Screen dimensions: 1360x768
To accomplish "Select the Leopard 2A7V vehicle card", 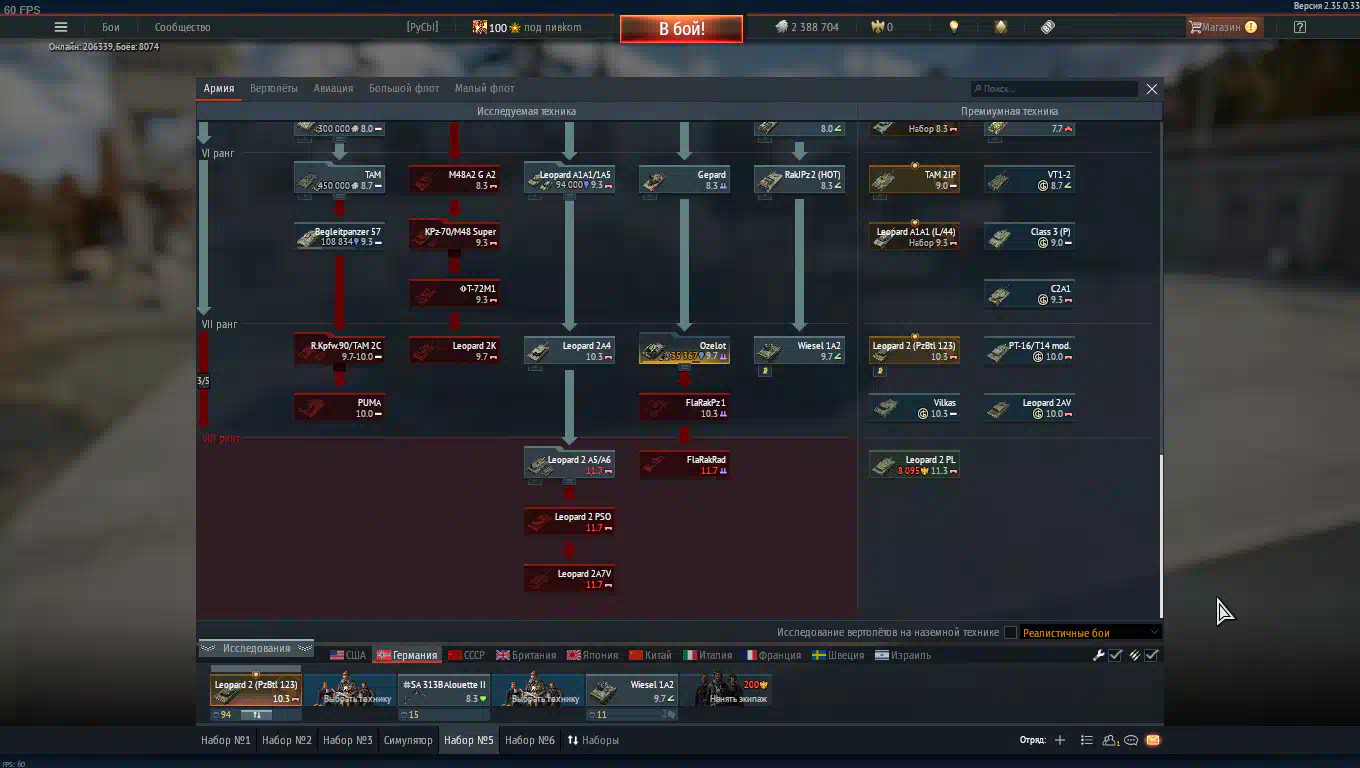I will click(569, 579).
